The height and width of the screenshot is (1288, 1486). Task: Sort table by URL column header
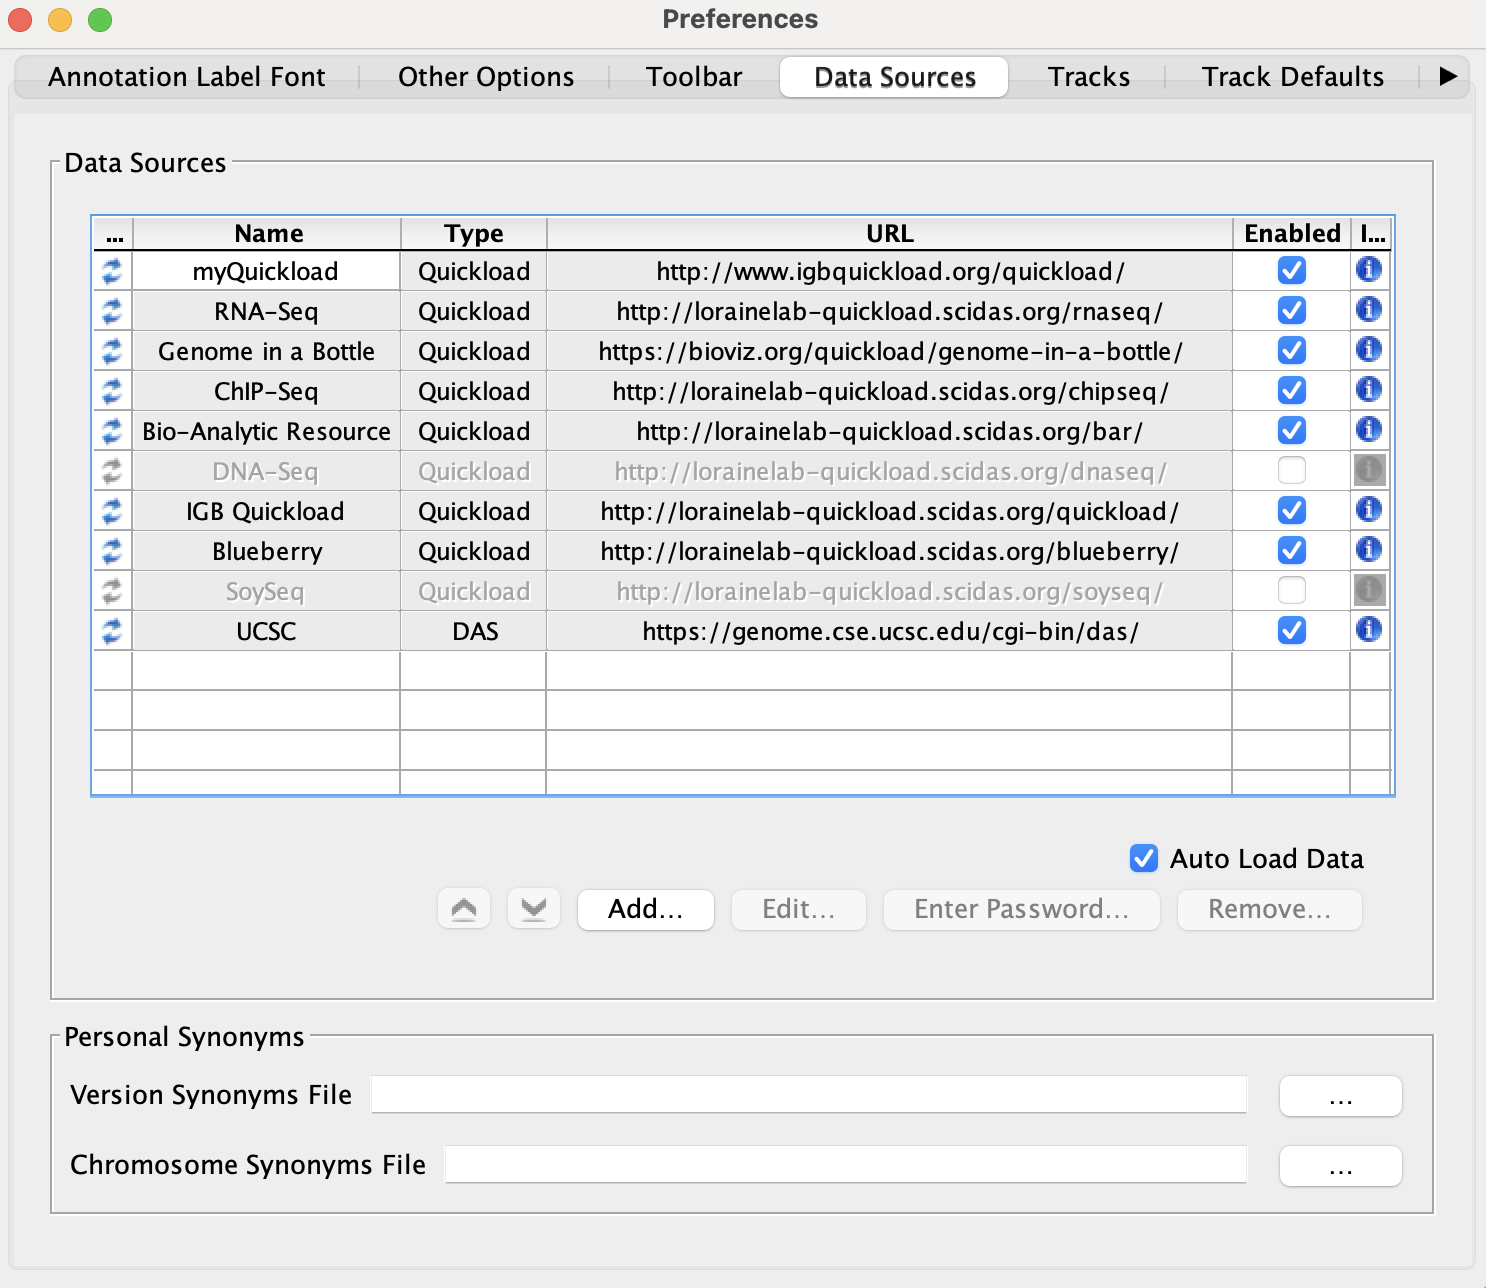coord(890,234)
